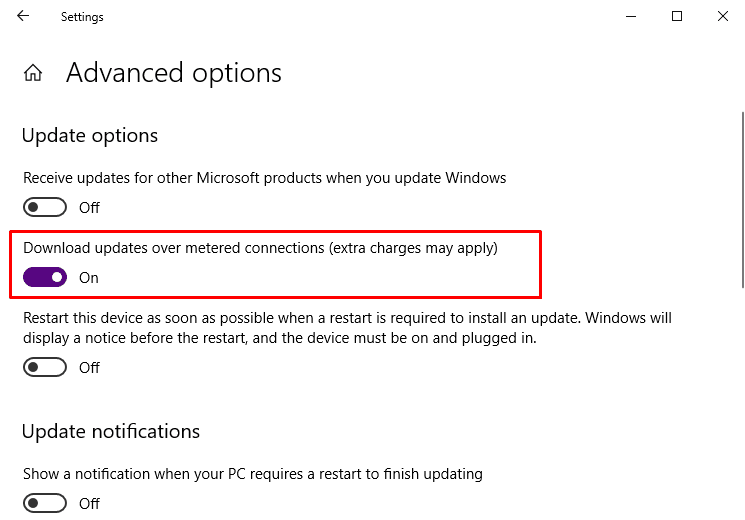This screenshot has width=745, height=520.
Task: Click the Settings window title text
Action: coord(82,17)
